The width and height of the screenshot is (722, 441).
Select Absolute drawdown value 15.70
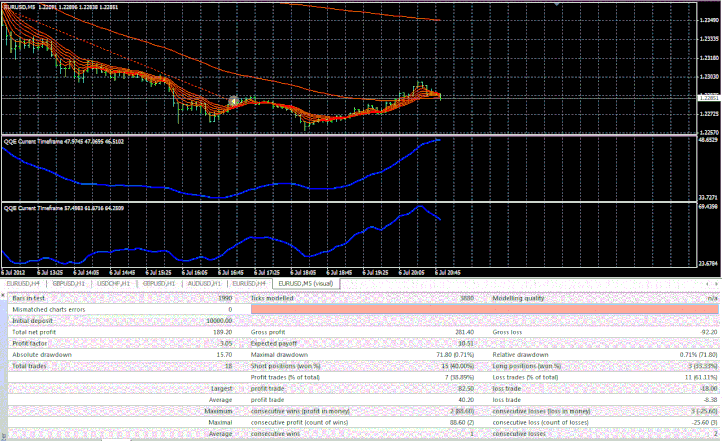click(x=224, y=355)
